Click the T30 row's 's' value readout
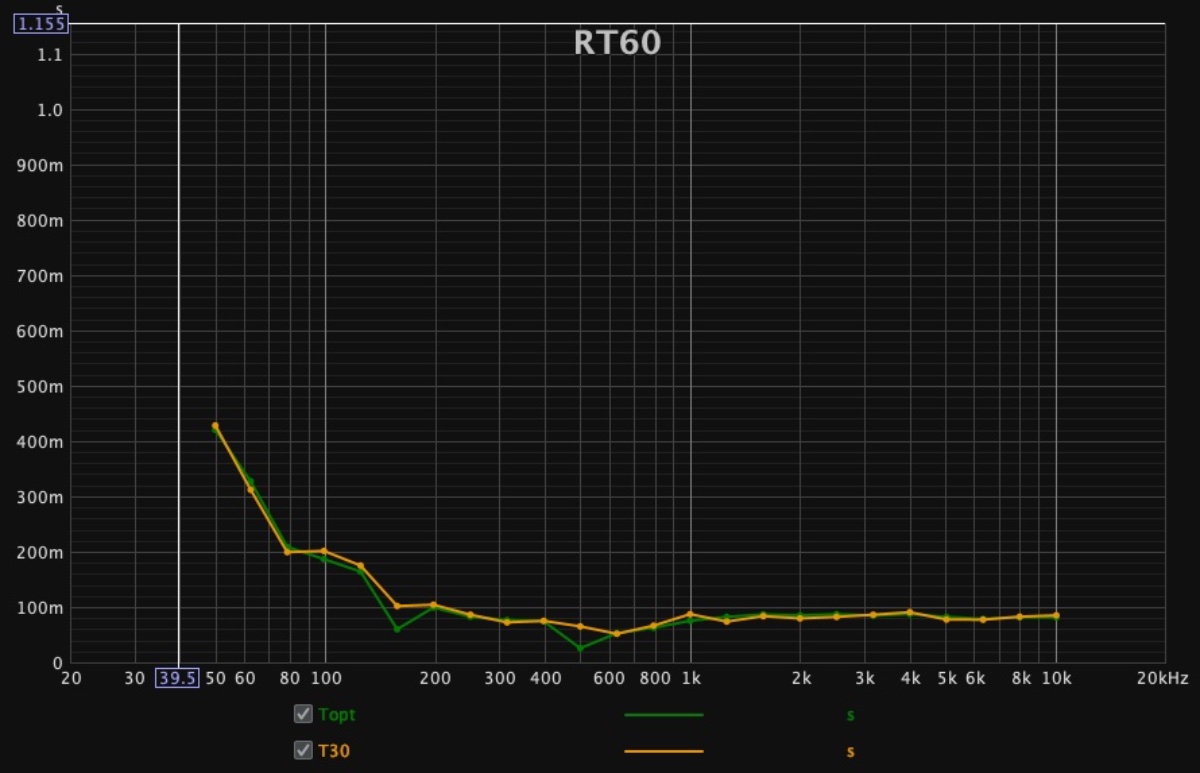 (850, 751)
